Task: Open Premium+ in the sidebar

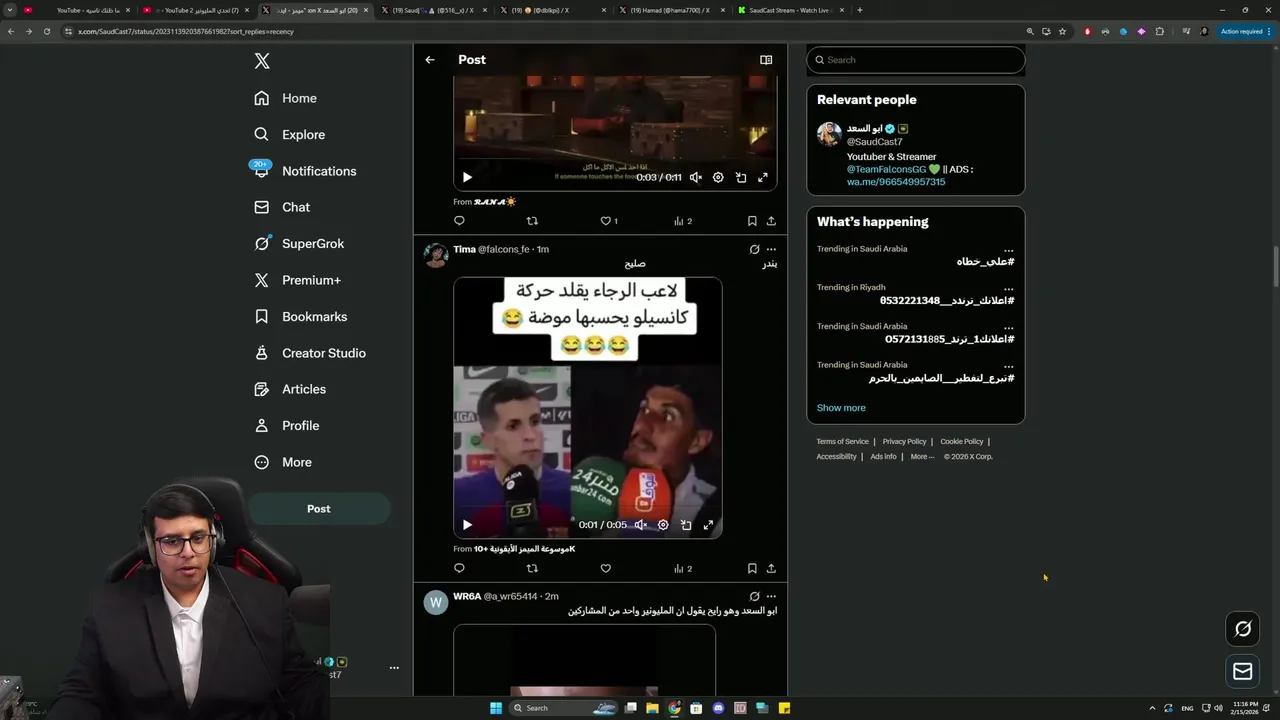Action: point(297,280)
